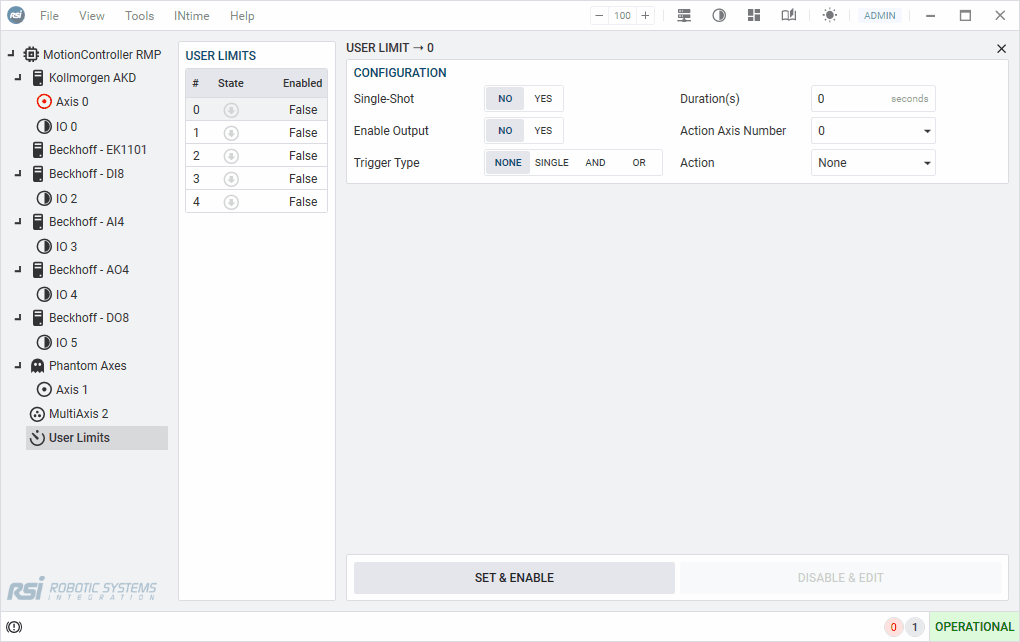Collapse the Phantom Axes node
Screen dimensions: 1020x642
[x=18, y=366]
